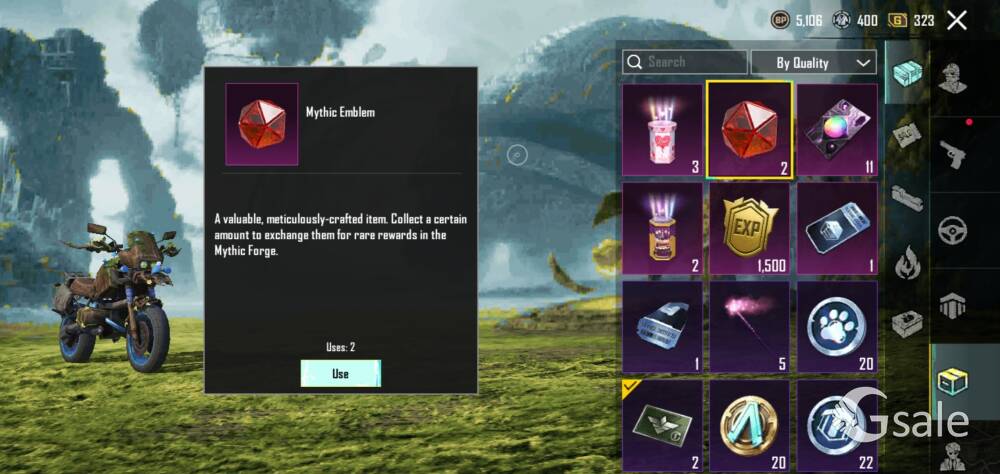Open the weapons pistol category tab
This screenshot has width=1000, height=474.
pyautogui.click(x=952, y=154)
